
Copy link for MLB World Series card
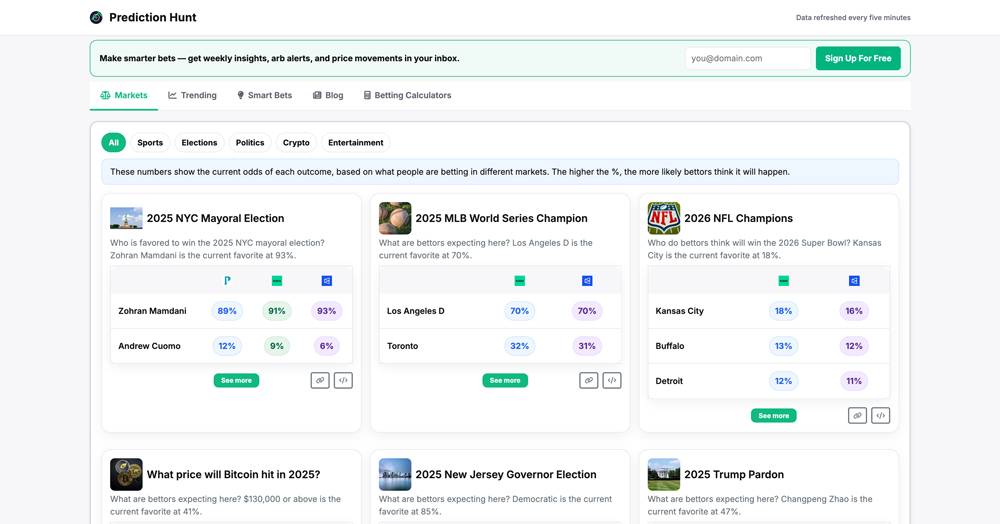[x=589, y=380]
